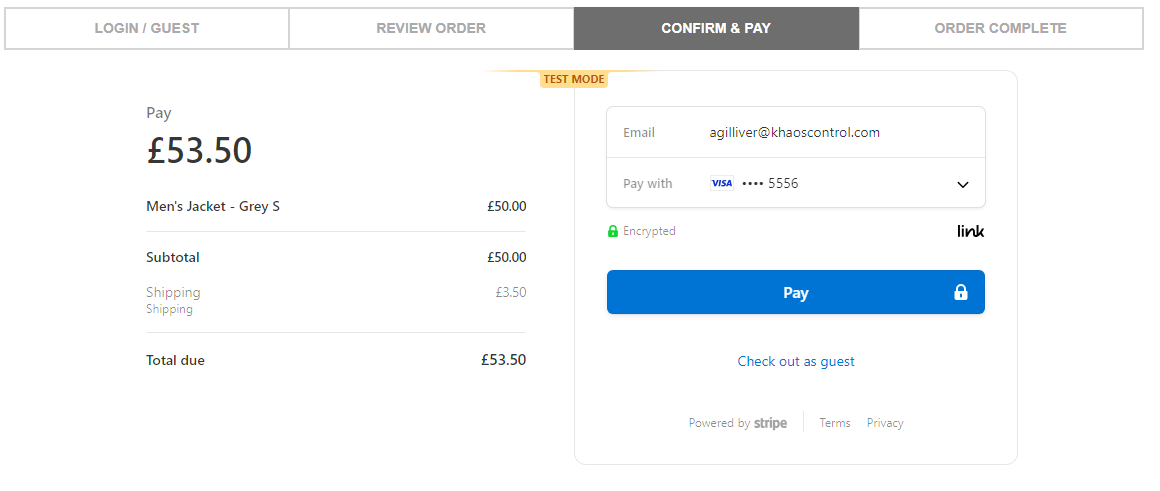Click the lock icon on Pay button
The height and width of the screenshot is (491, 1160).
[x=960, y=292]
